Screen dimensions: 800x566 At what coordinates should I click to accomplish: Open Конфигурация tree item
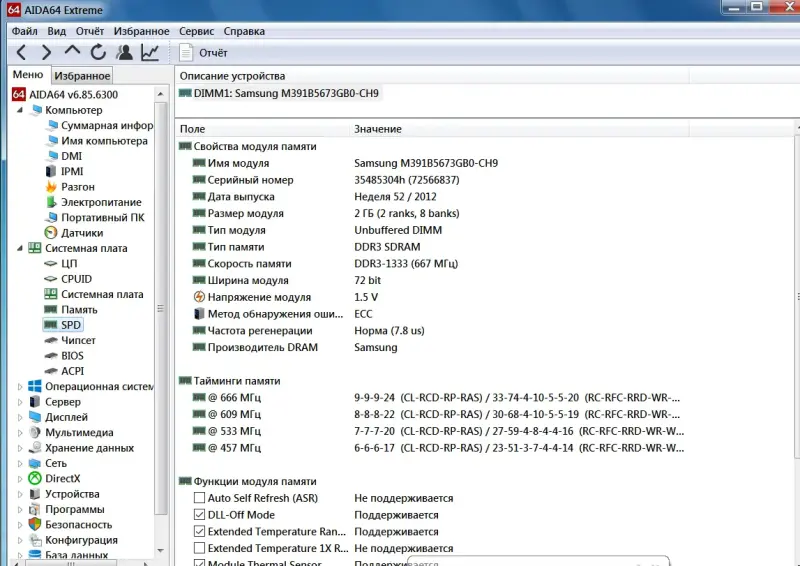point(73,540)
